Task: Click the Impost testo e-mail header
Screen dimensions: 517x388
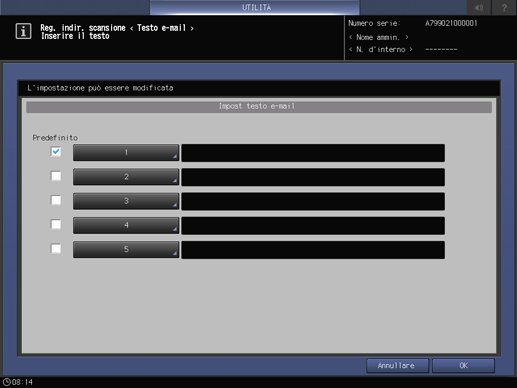Action: (259, 107)
